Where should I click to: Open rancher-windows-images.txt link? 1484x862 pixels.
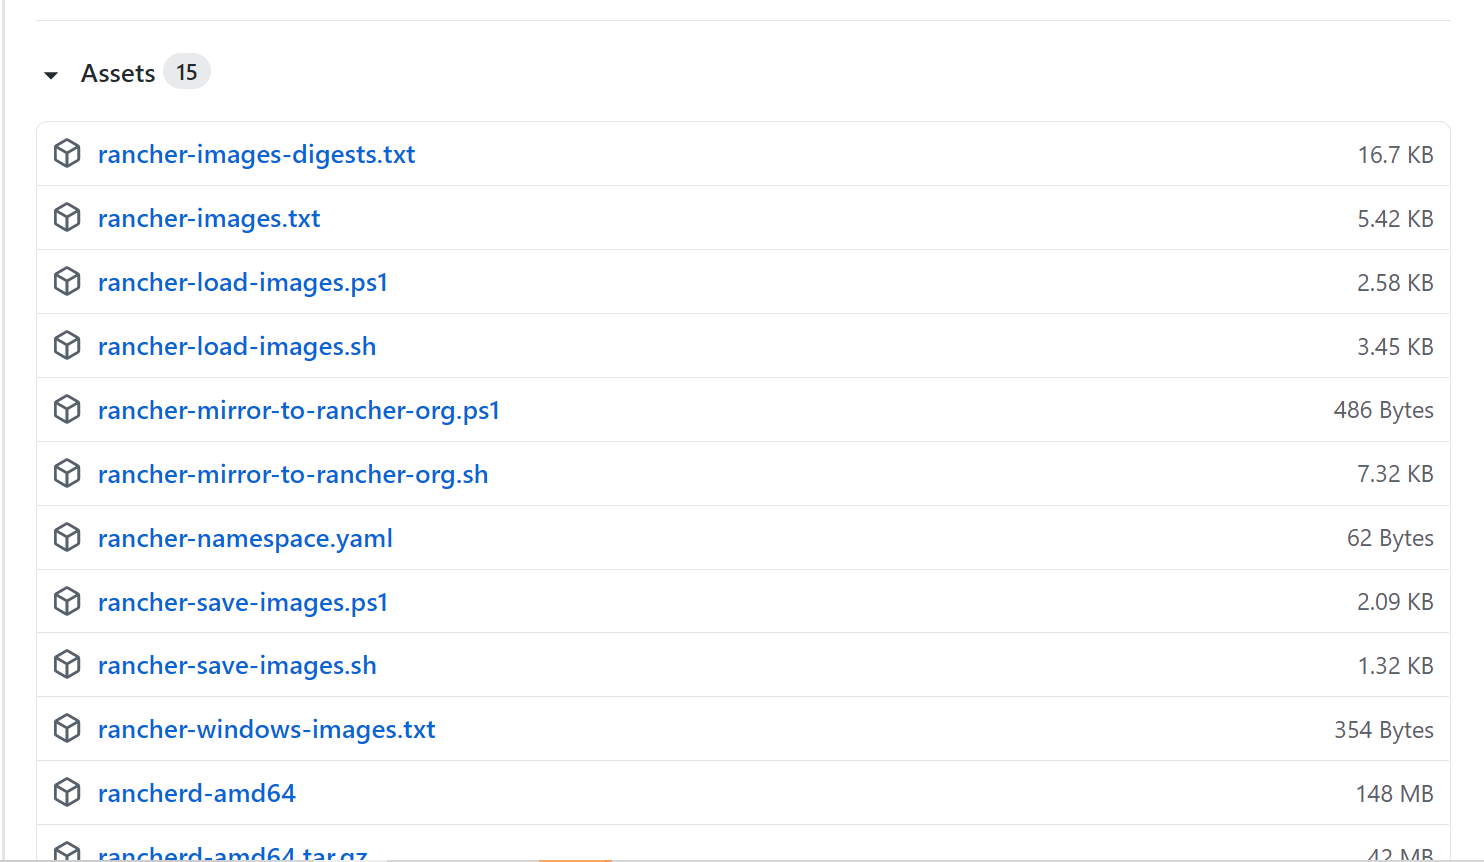pyautogui.click(x=267, y=730)
